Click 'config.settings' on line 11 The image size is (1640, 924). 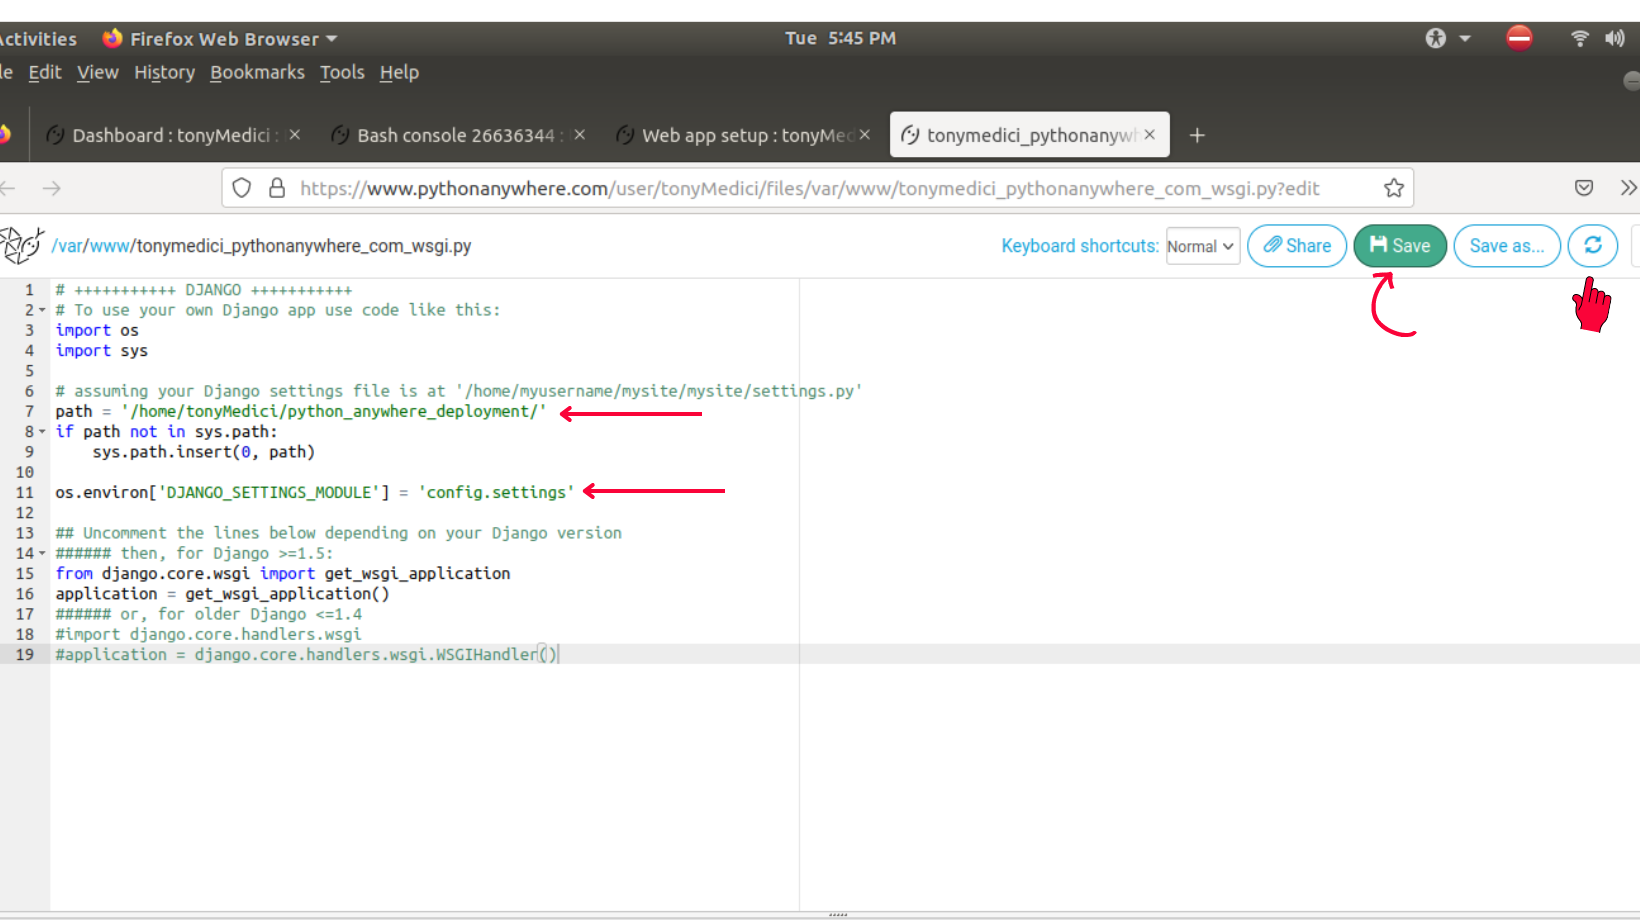(497, 492)
